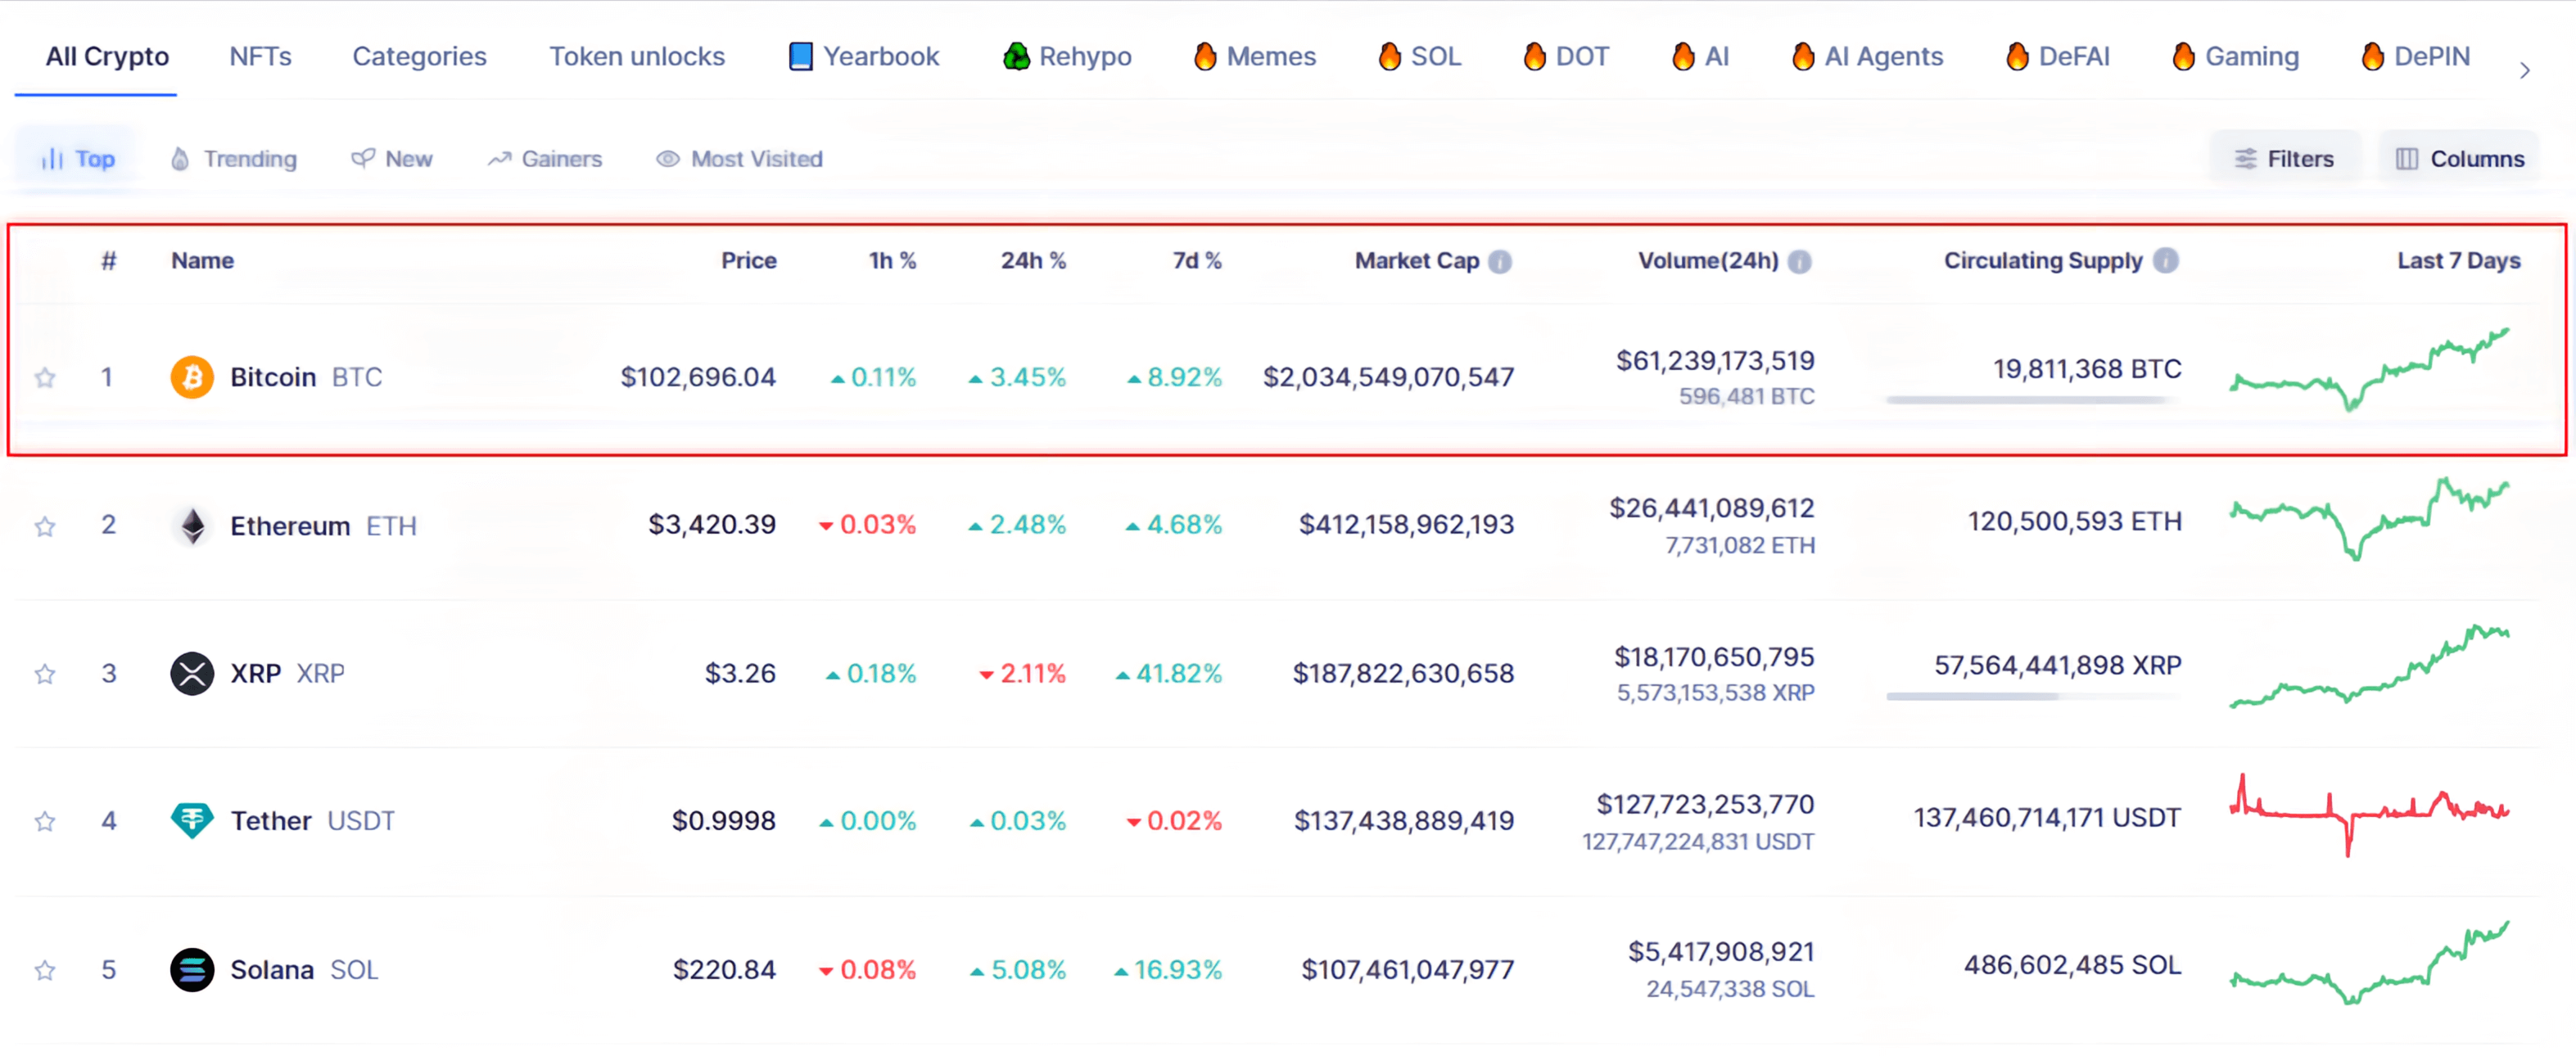Click the XRP logo icon
2576x1056 pixels.
click(192, 673)
